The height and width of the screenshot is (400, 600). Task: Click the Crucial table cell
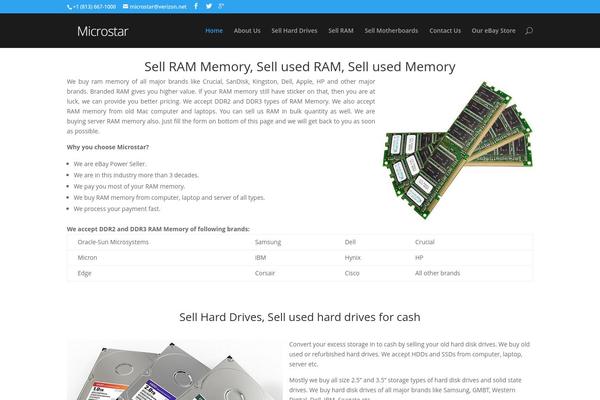(425, 242)
